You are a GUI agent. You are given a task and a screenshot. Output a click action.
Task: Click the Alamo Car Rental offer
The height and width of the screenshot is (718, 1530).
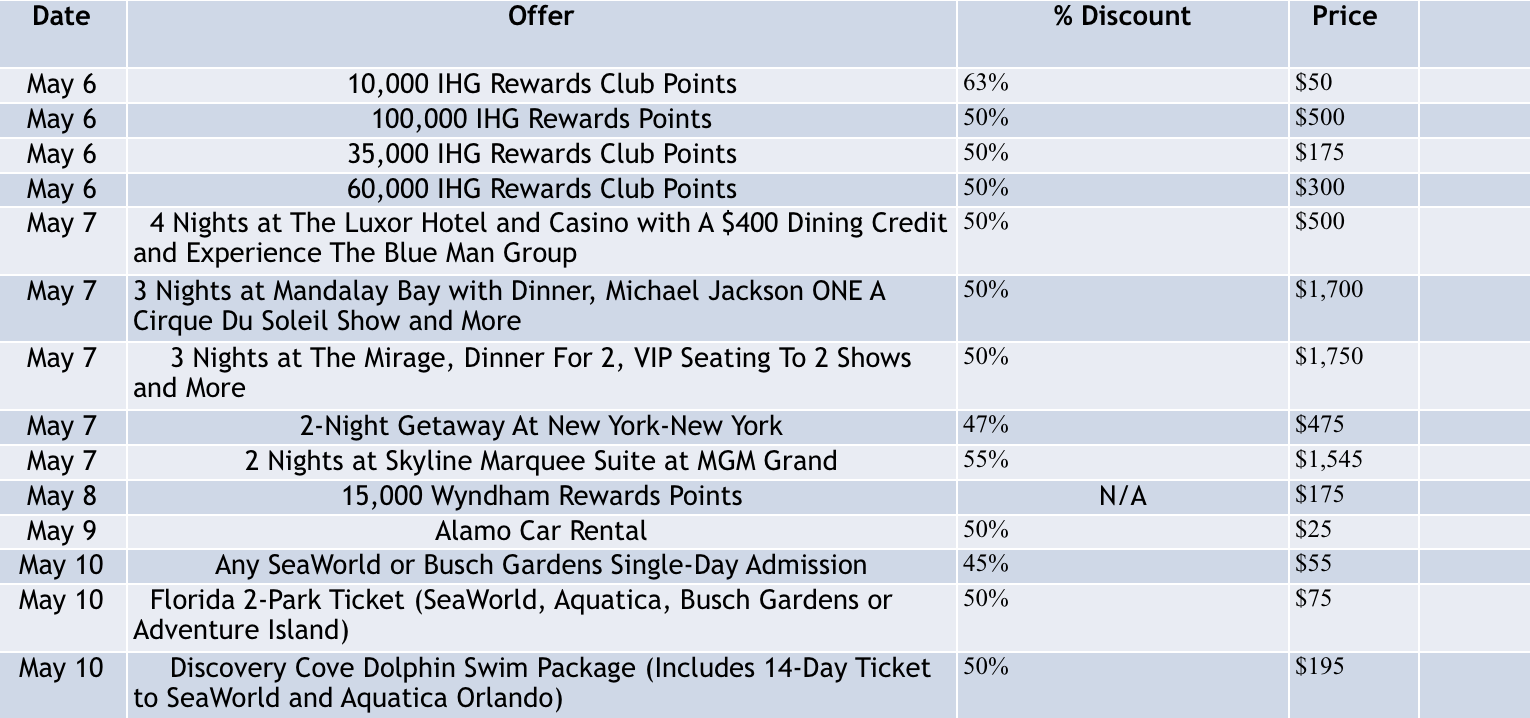point(541,531)
